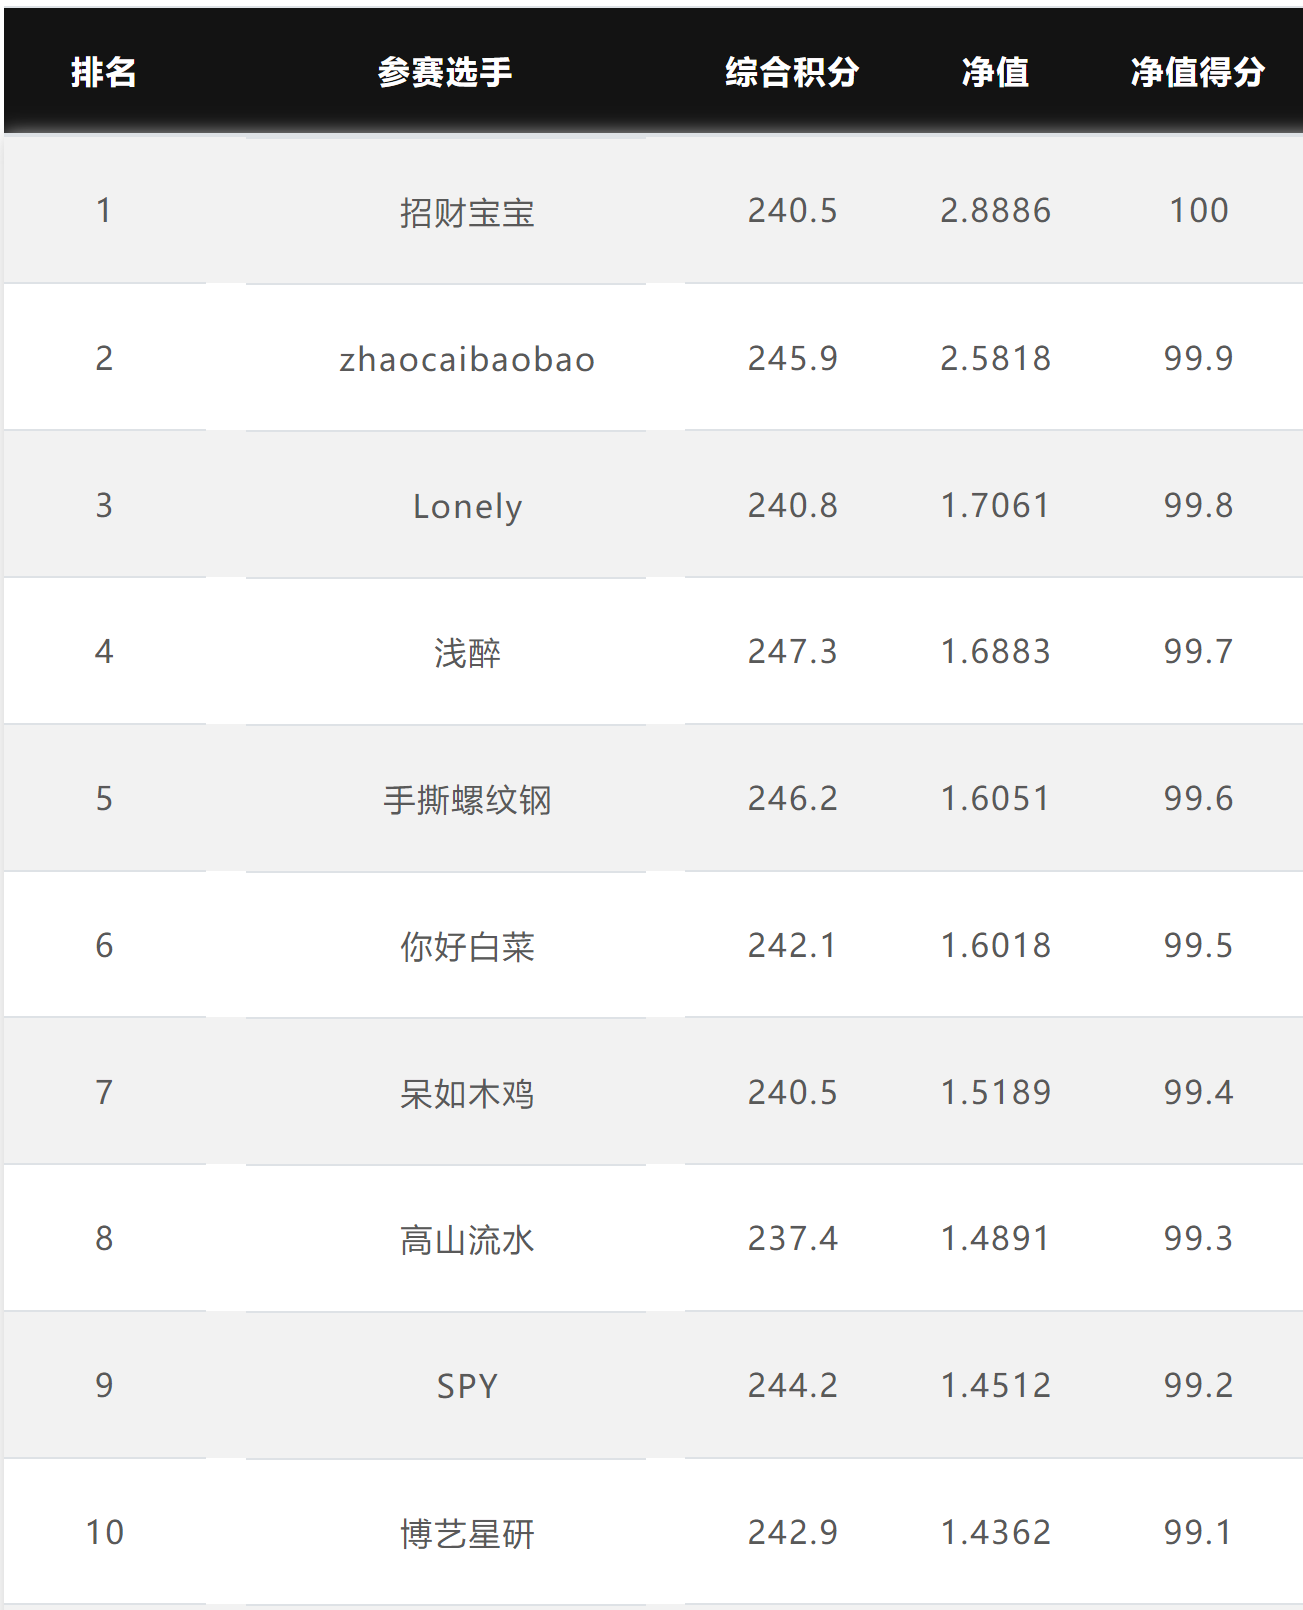Click contestant 博艺星研
1303x1610 pixels.
[467, 1533]
